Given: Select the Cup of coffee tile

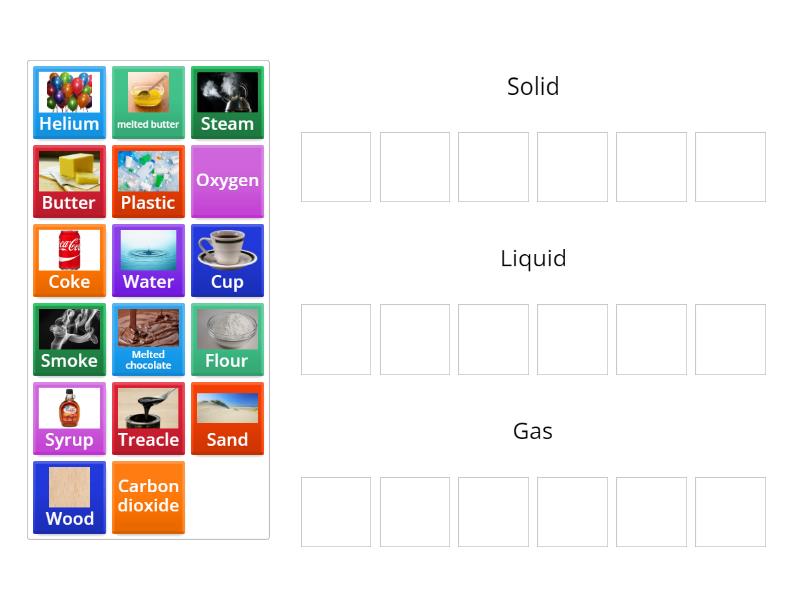Looking at the screenshot, I should coord(227,260).
